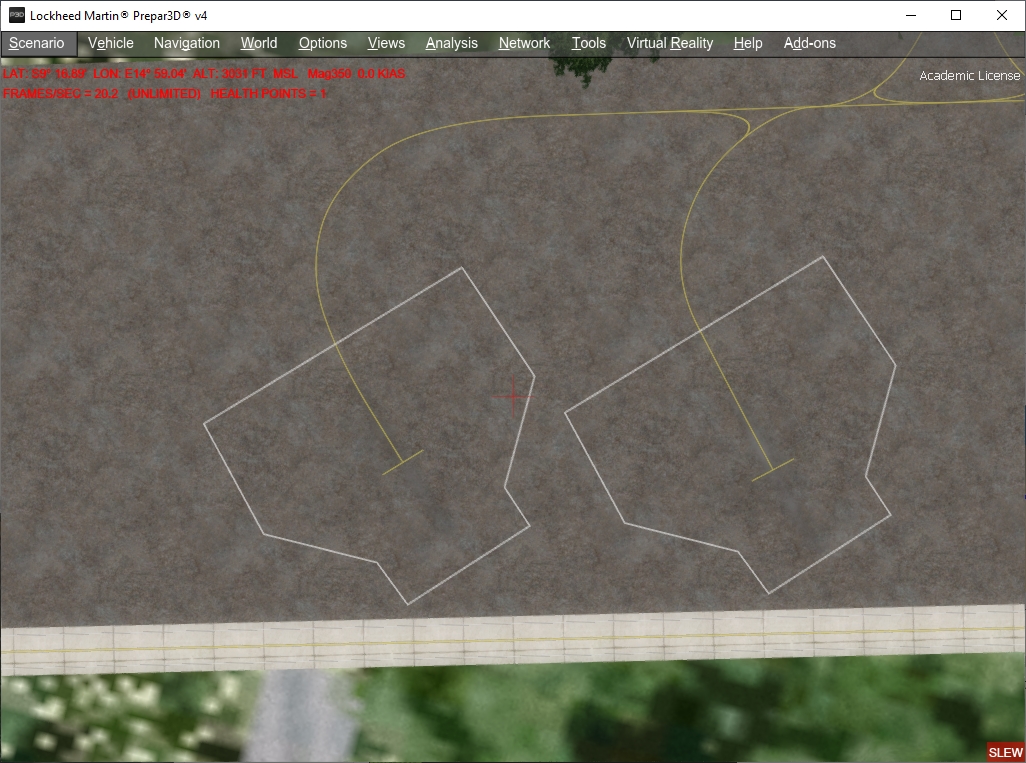
Task: Open the Views menu
Action: click(386, 43)
